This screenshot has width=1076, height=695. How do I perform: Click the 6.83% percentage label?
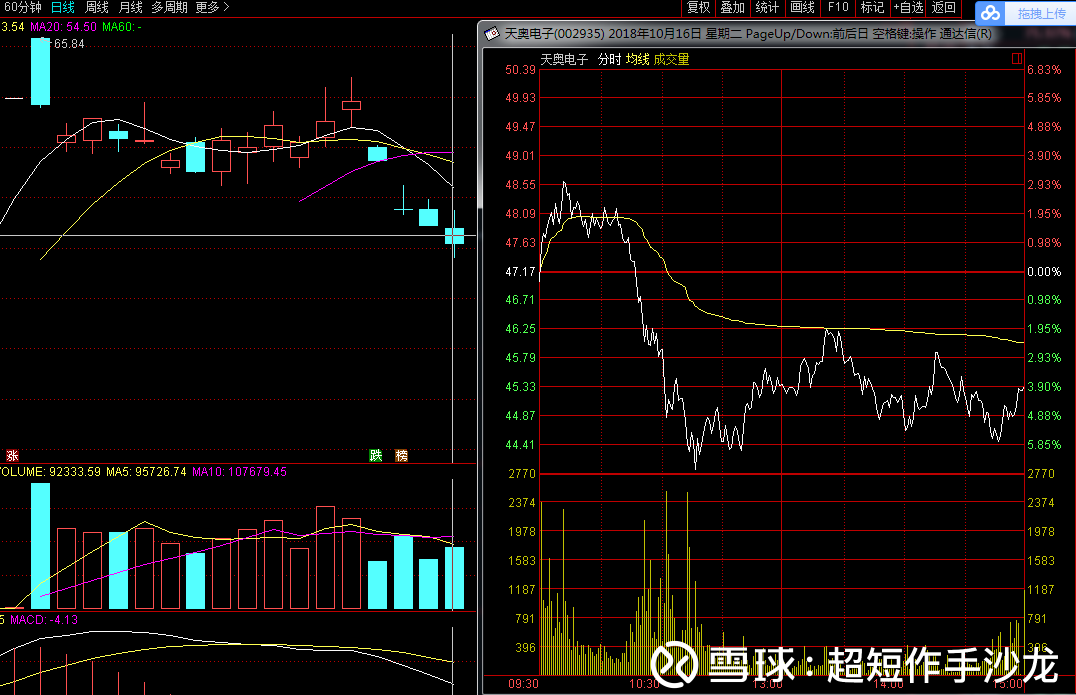click(x=1044, y=70)
